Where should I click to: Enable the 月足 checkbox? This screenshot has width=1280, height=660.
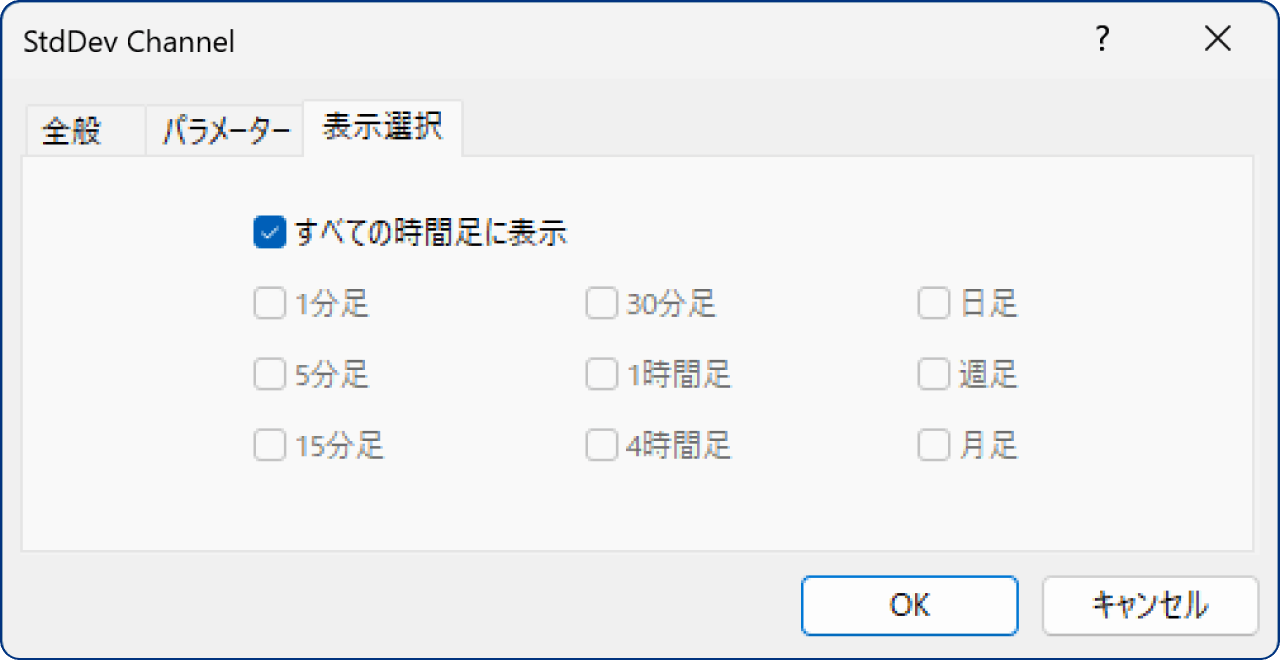[x=934, y=445]
